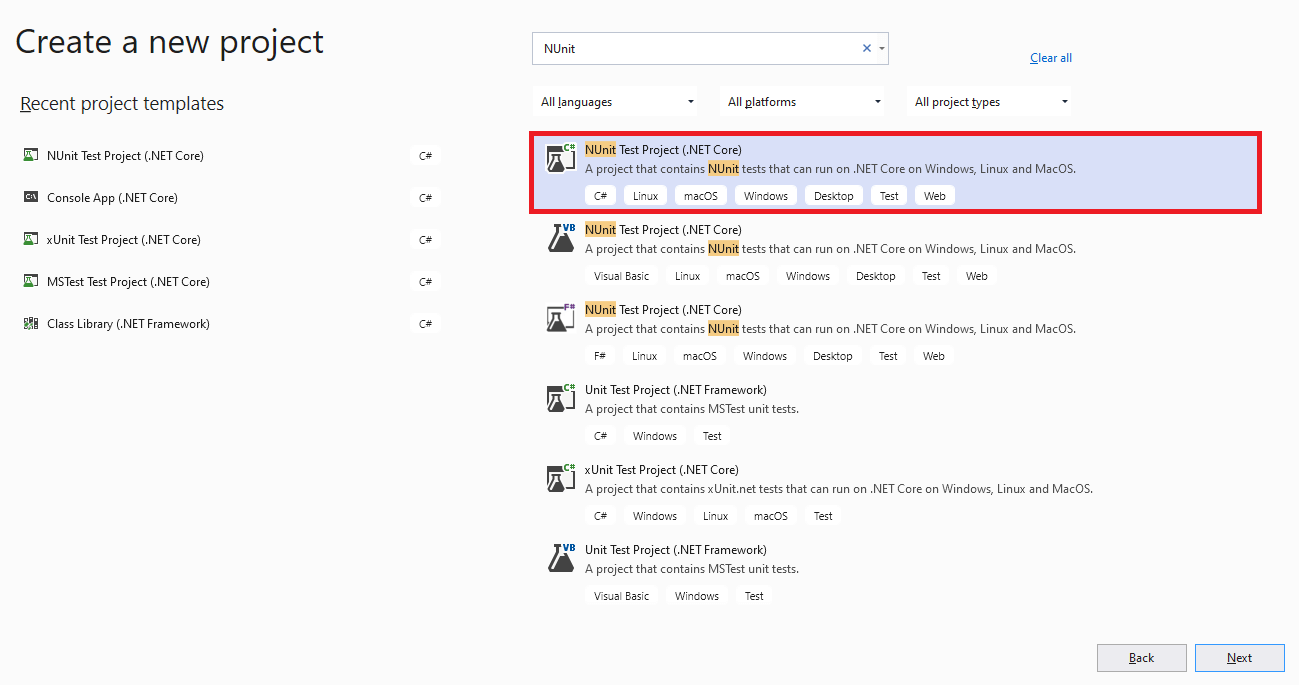Open the recent Console App (.NET Core) icon
The image size is (1305, 685).
pos(31,197)
